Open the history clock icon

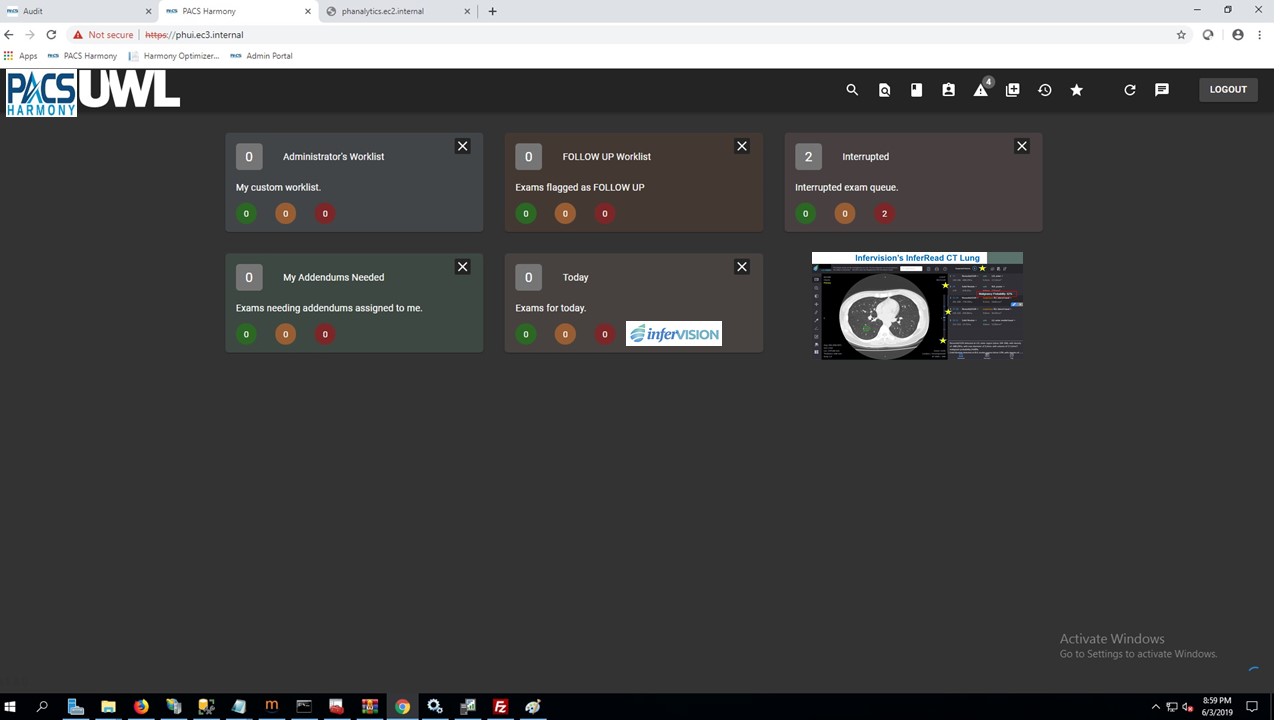[x=1044, y=90]
